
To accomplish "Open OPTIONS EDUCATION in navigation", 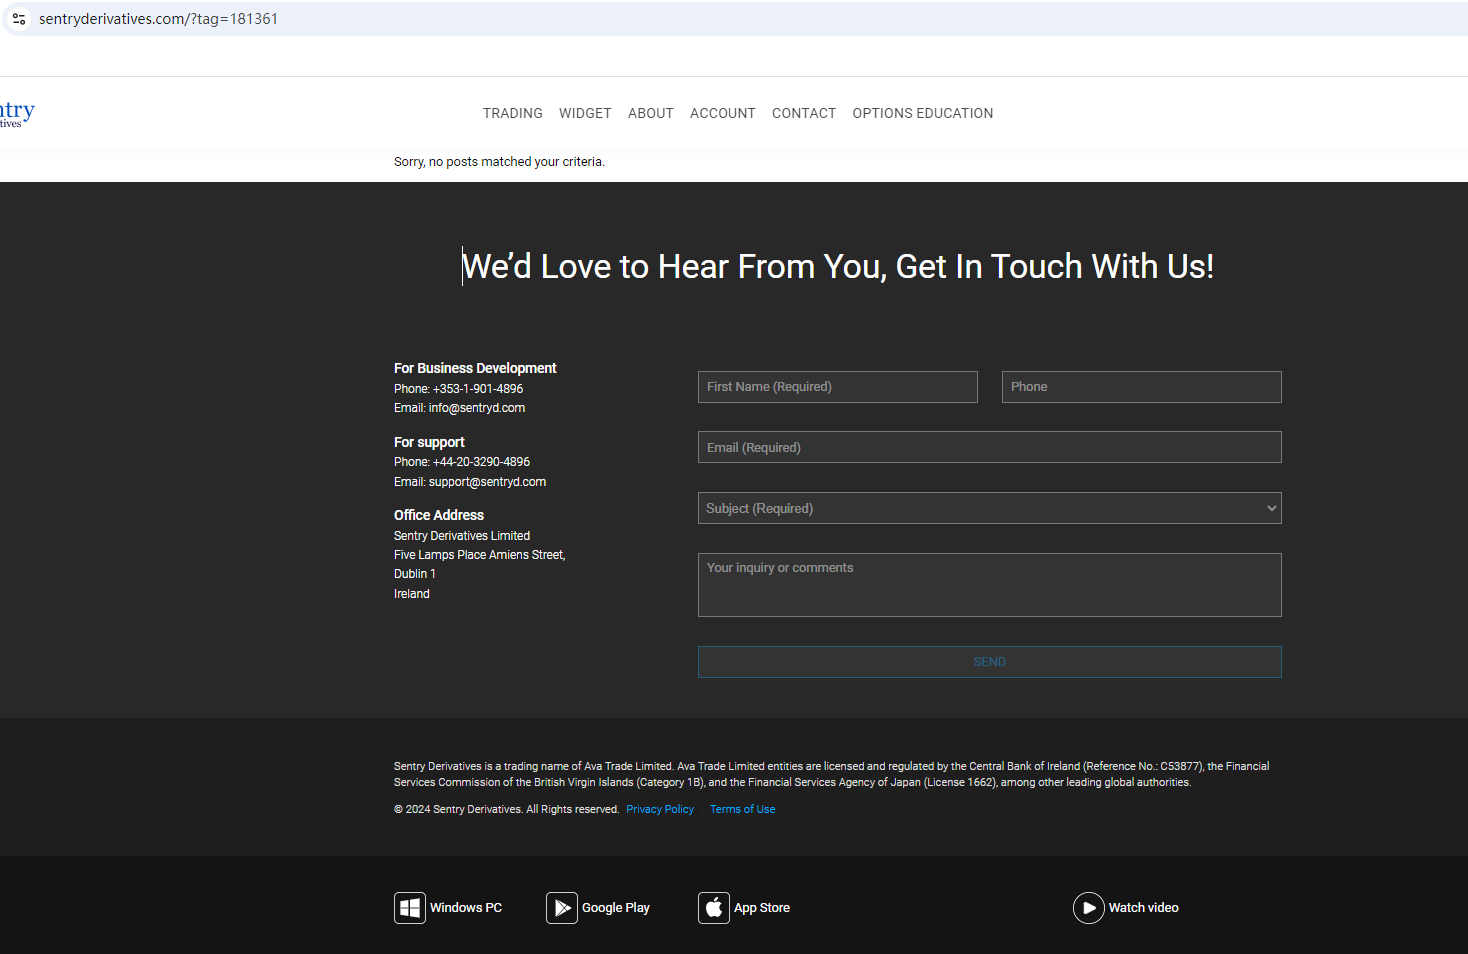I will point(922,113).
